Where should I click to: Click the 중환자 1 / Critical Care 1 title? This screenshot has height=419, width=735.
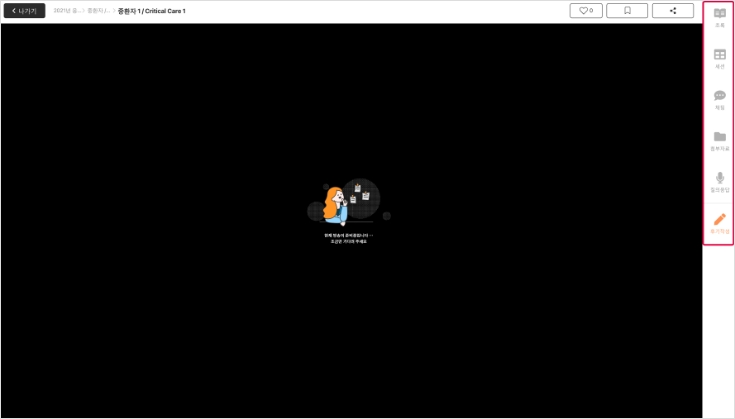(151, 11)
